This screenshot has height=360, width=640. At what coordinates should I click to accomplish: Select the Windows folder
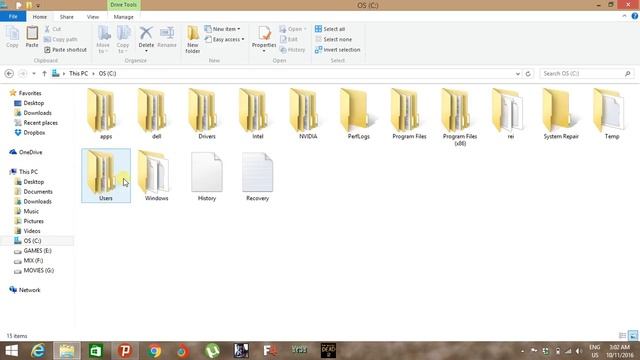click(x=156, y=176)
